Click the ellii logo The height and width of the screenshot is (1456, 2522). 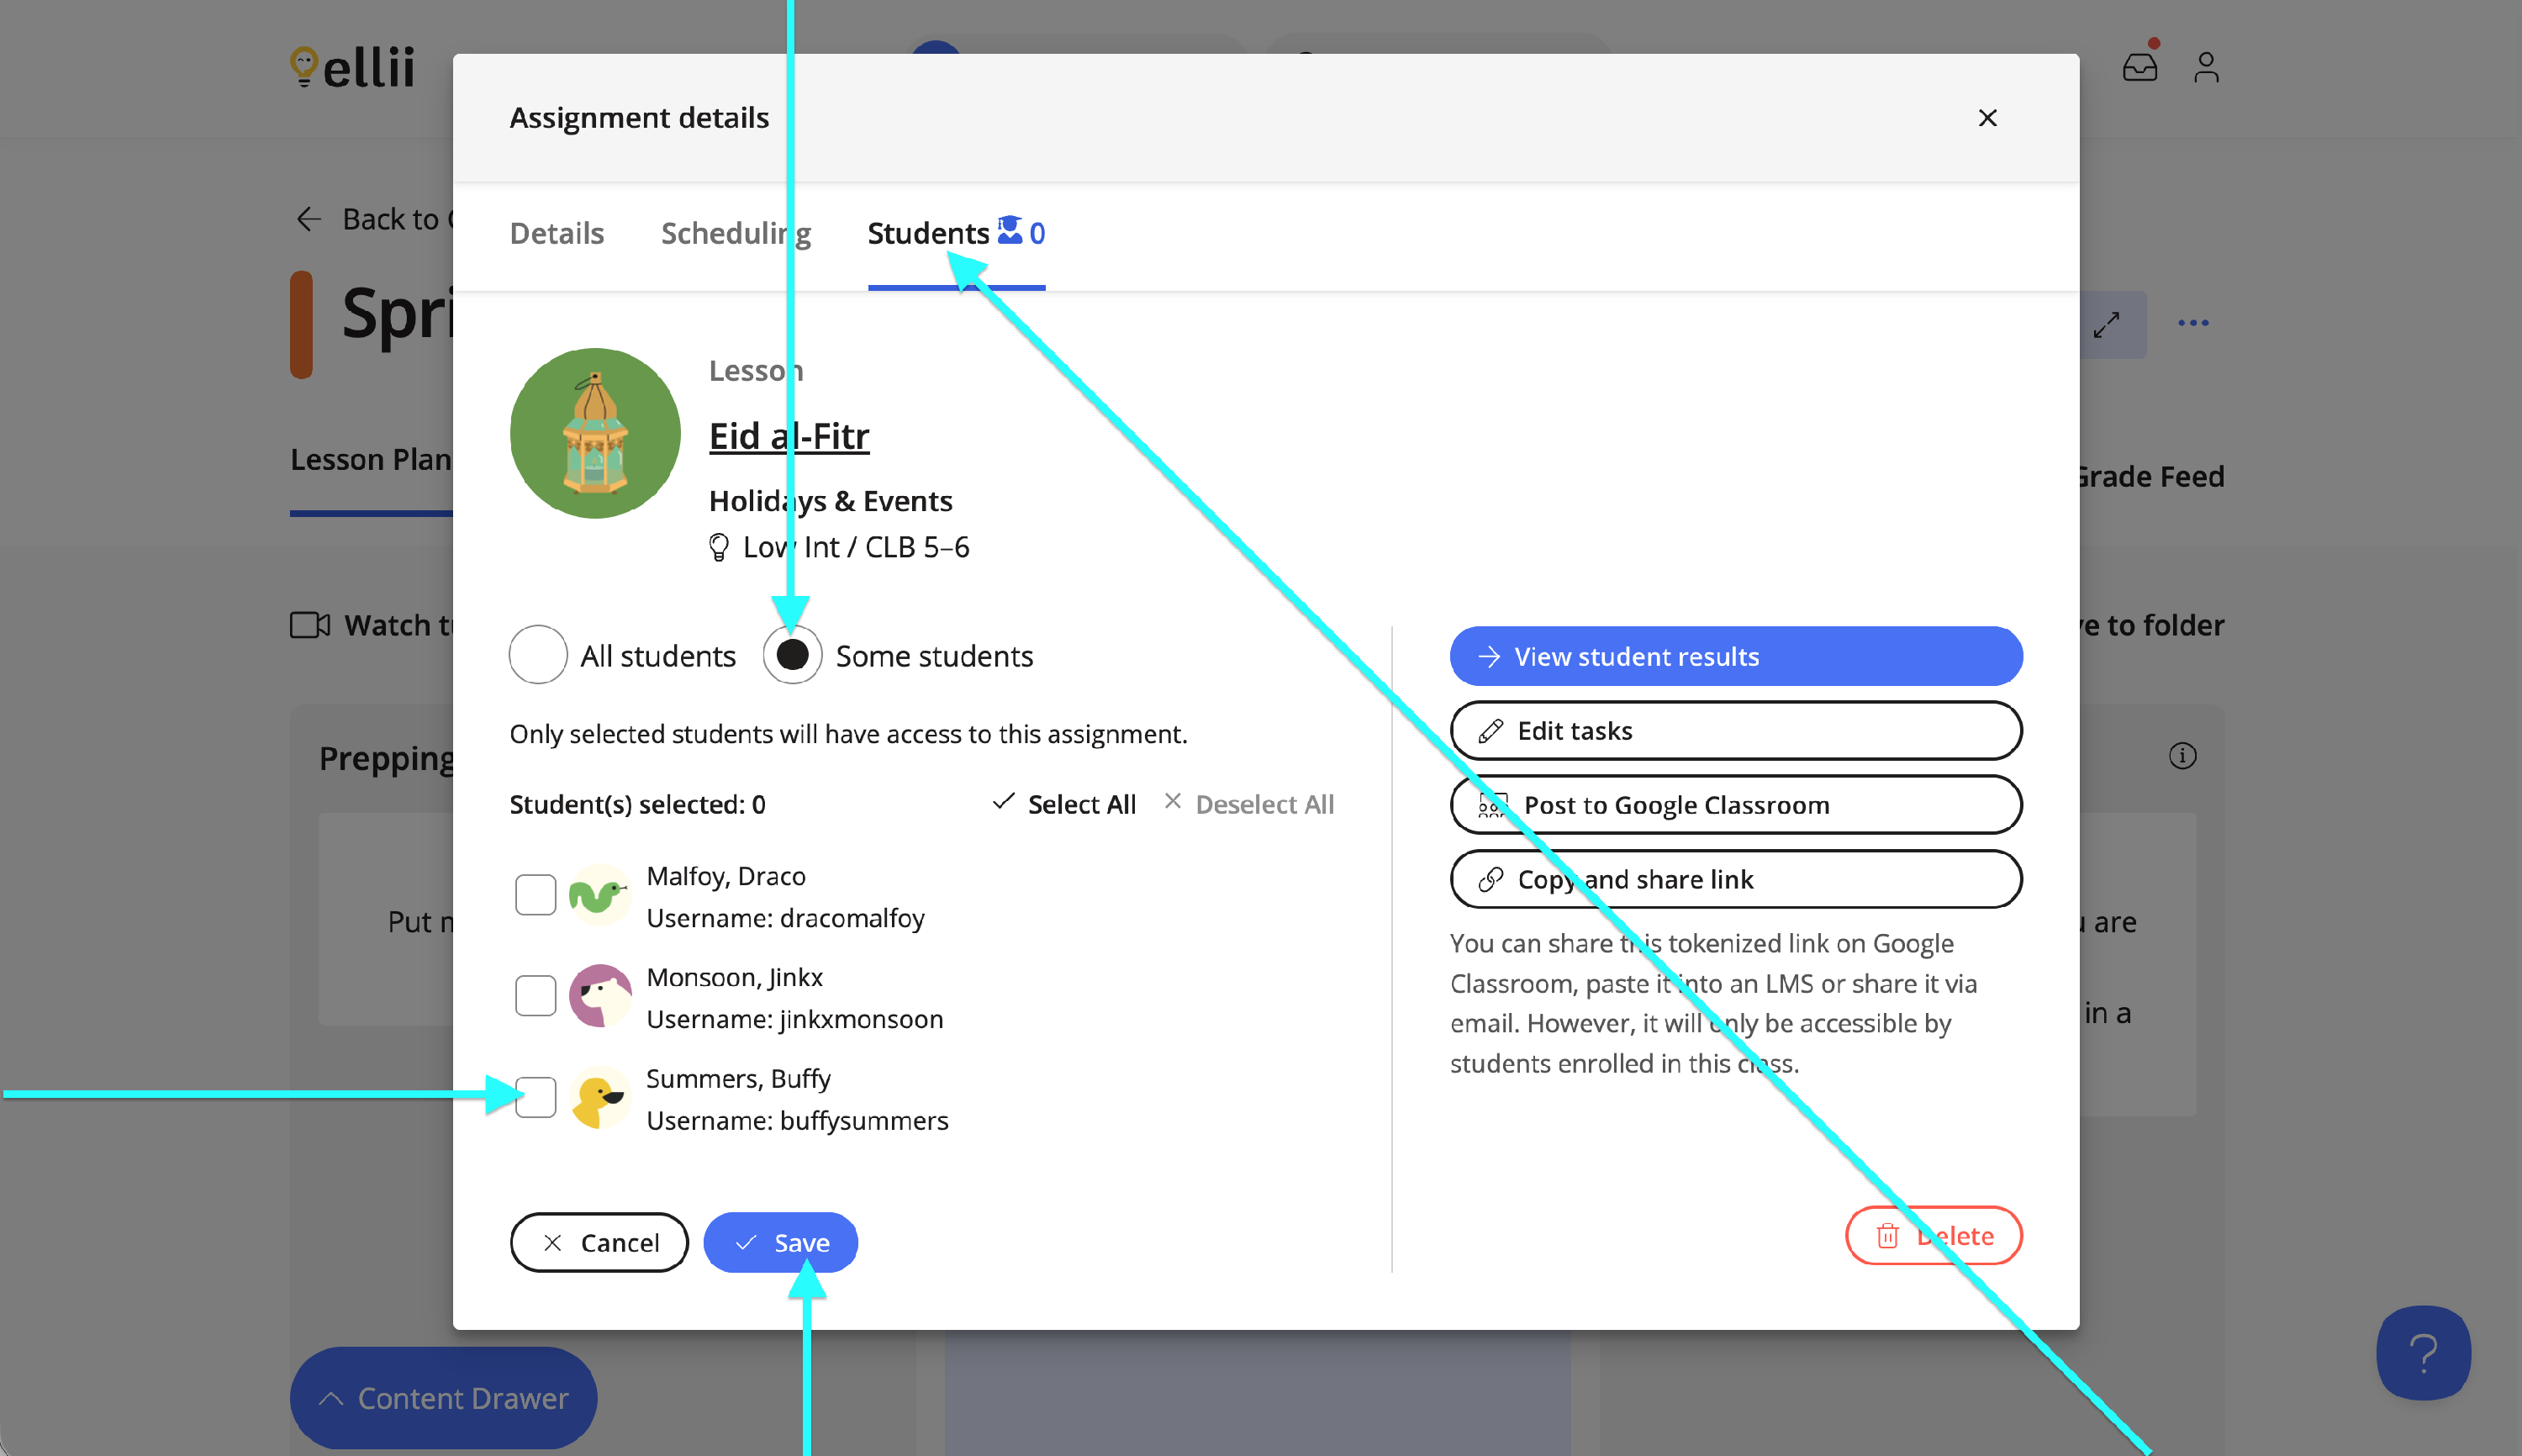(x=352, y=68)
